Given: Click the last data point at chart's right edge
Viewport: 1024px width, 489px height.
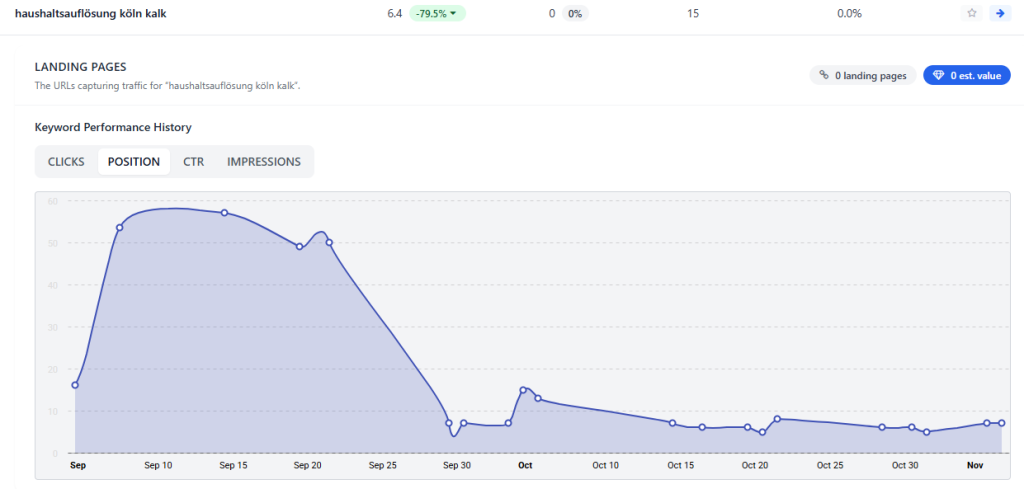Looking at the screenshot, I should (x=1001, y=423).
